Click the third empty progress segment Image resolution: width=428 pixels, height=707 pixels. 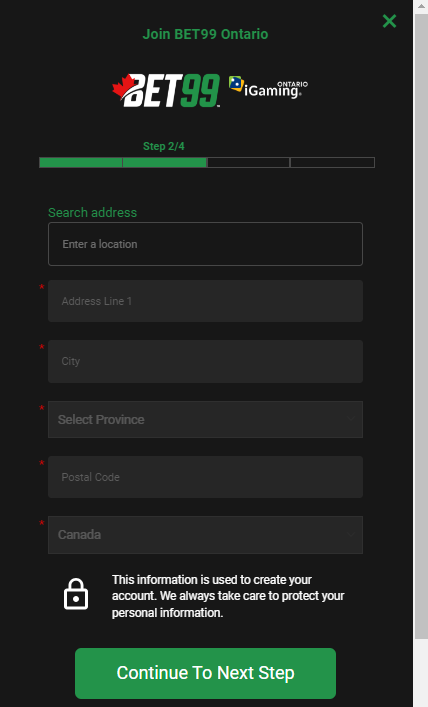[249, 162]
